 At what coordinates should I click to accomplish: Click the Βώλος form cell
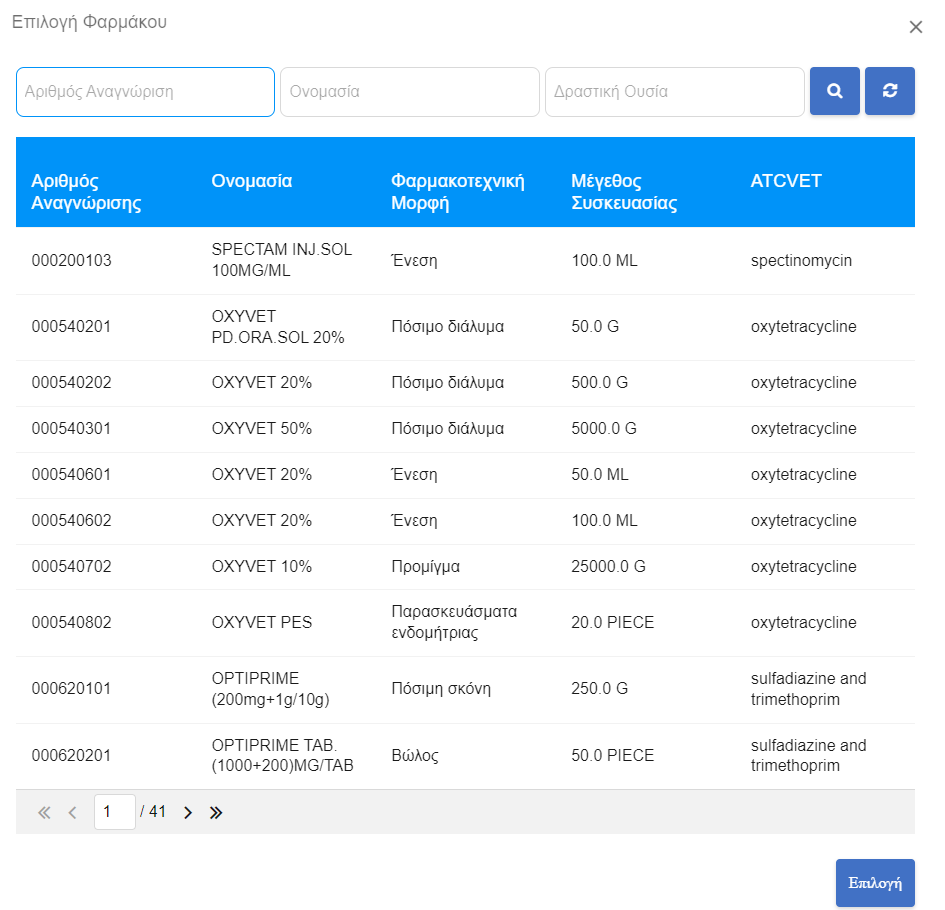pyautogui.click(x=415, y=755)
